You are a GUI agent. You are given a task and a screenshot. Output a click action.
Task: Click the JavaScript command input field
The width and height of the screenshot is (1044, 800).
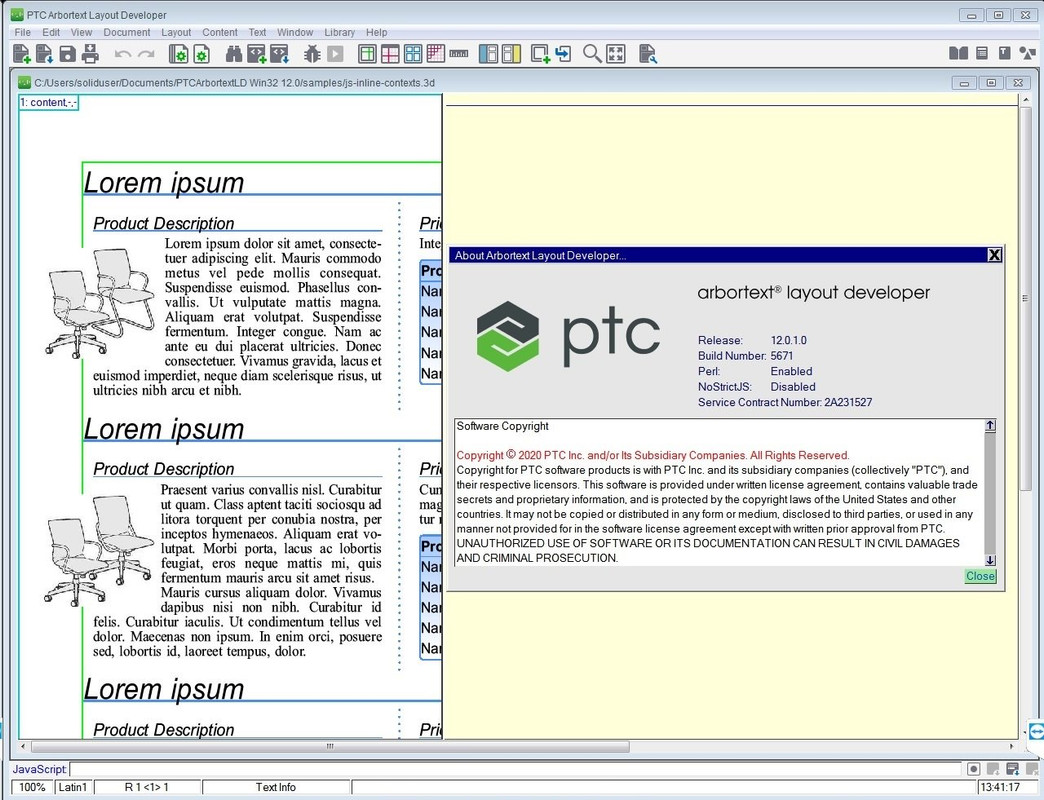(516, 769)
